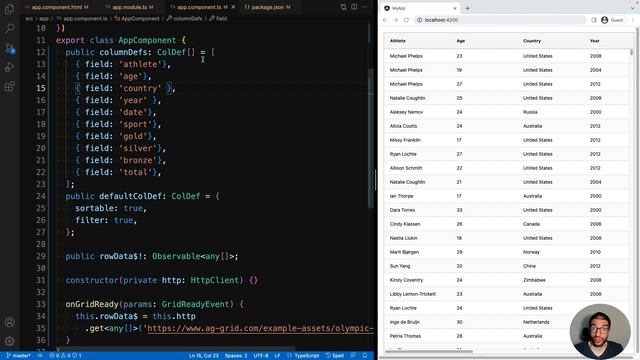Reload the localhost page

406,20
